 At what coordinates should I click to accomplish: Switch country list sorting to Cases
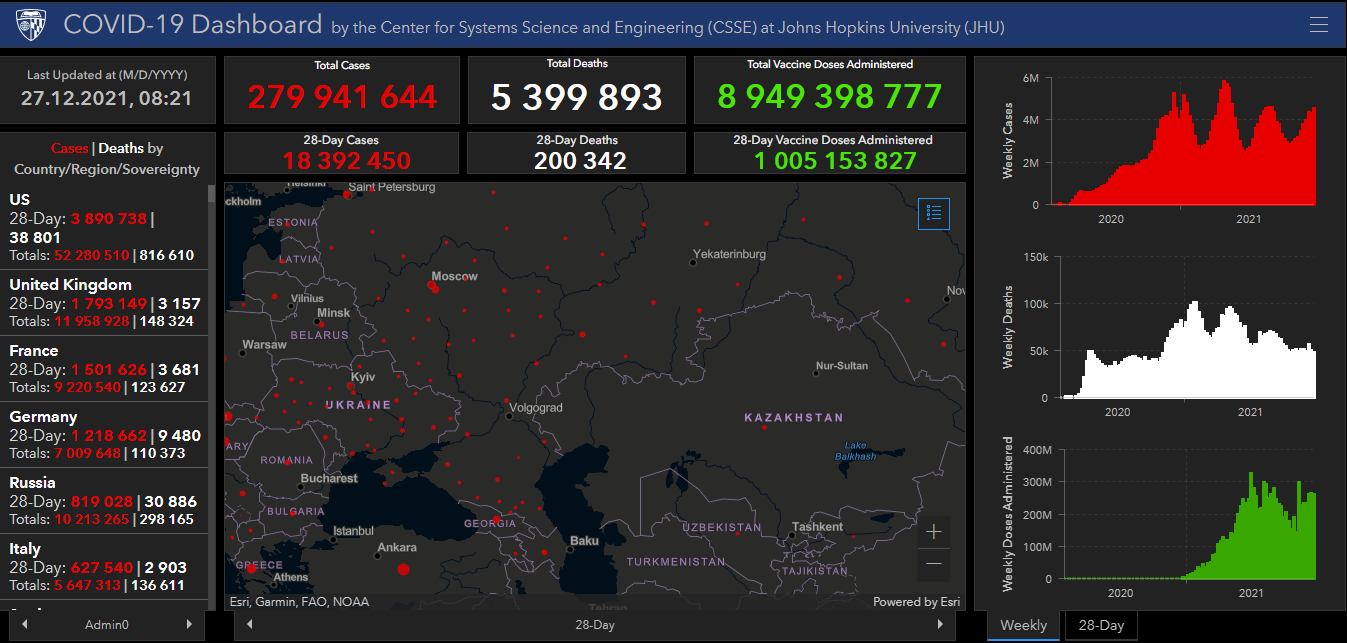click(x=69, y=148)
